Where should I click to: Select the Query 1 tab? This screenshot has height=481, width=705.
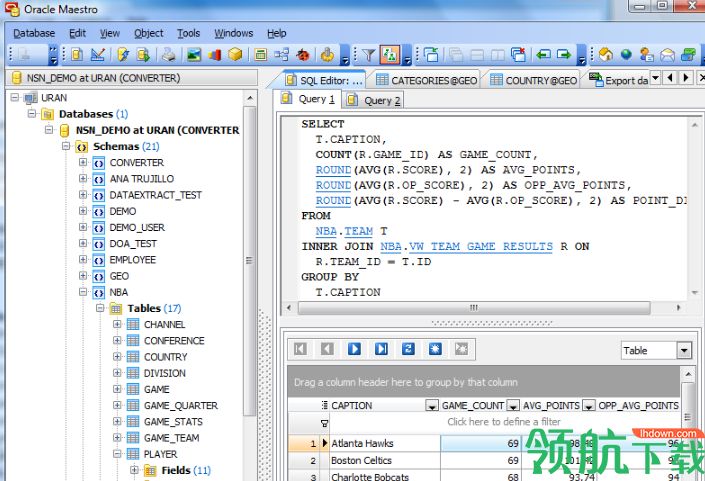pyautogui.click(x=308, y=99)
